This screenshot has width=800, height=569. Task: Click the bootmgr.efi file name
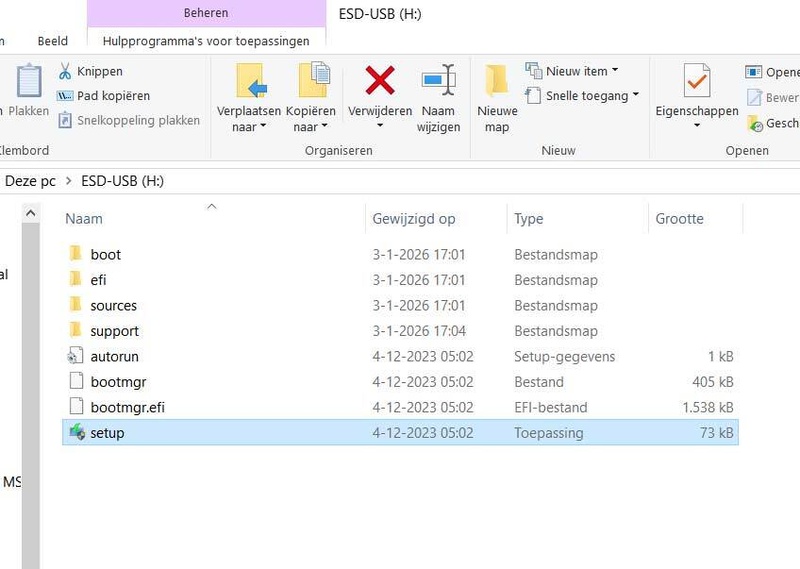pos(128,407)
